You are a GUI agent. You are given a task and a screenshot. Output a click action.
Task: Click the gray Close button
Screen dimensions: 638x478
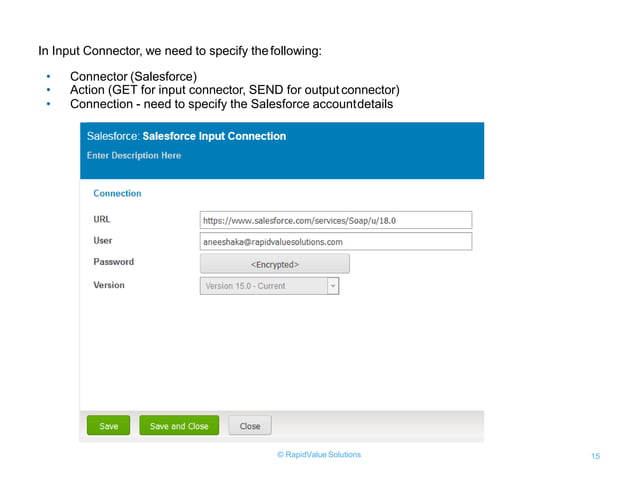[x=250, y=426]
